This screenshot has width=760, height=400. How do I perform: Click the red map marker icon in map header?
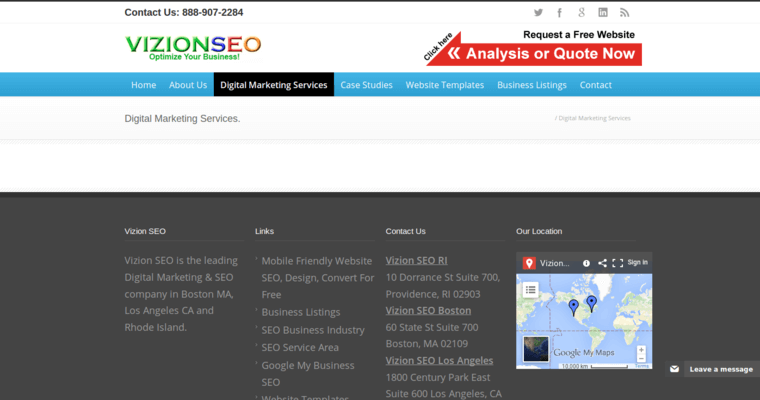coord(529,263)
